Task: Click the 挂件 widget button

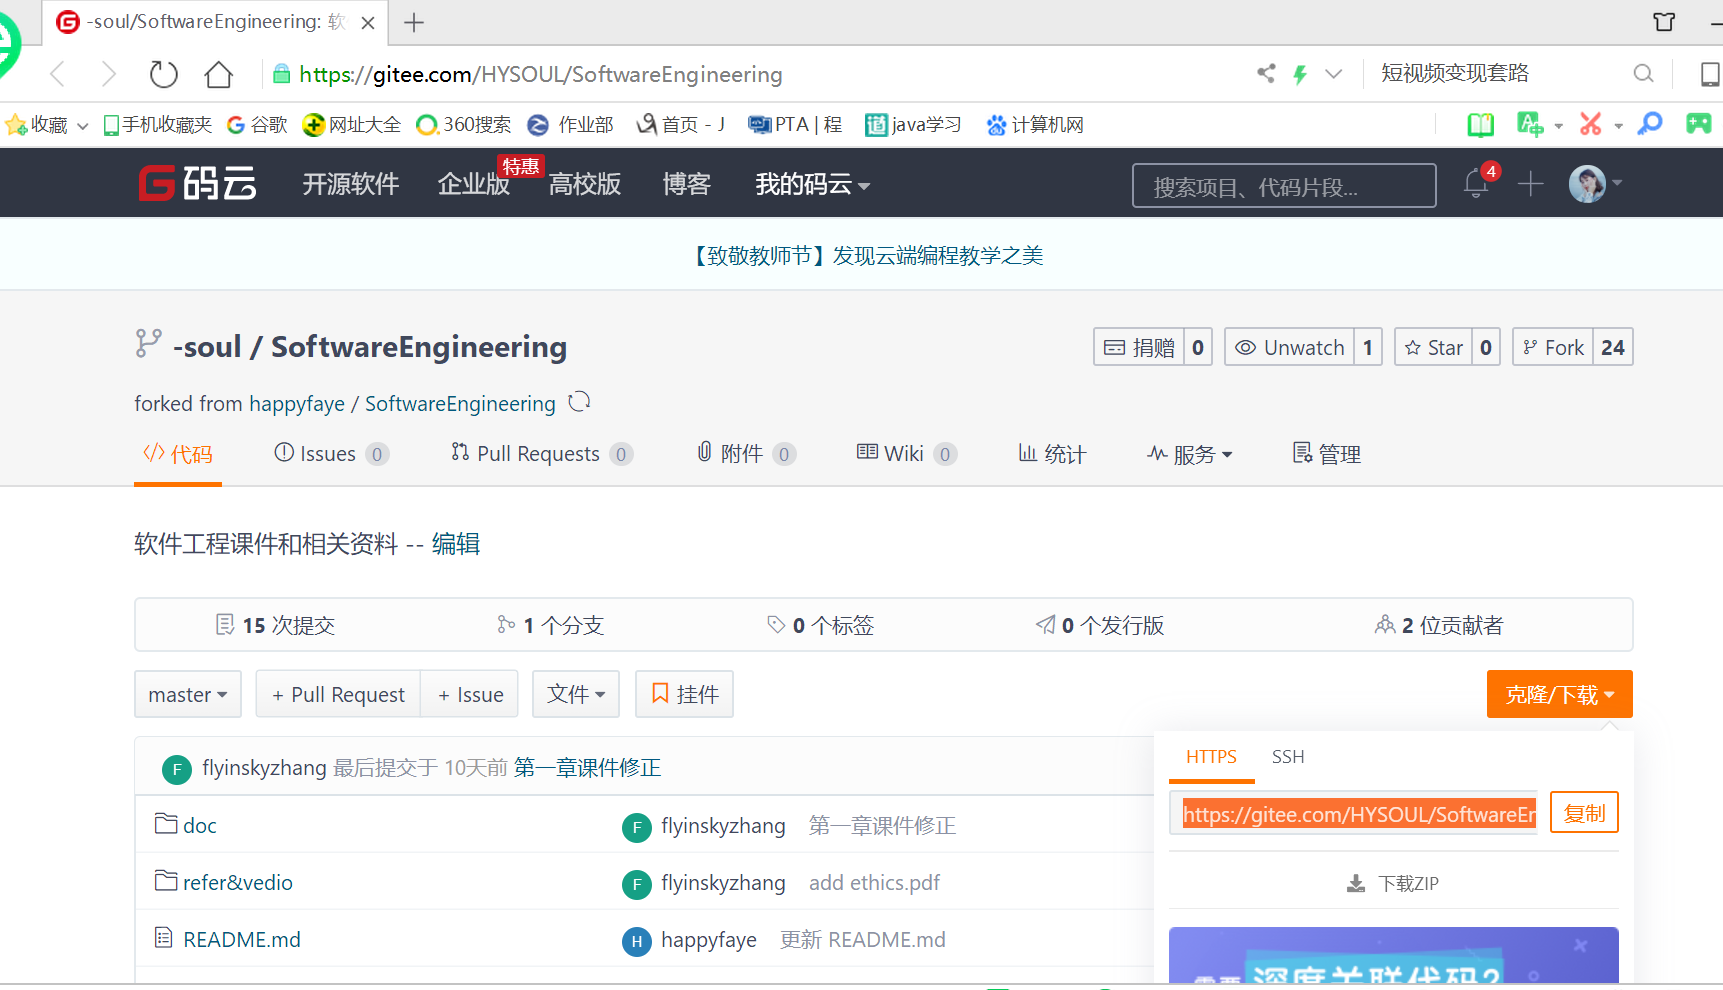Action: (685, 694)
